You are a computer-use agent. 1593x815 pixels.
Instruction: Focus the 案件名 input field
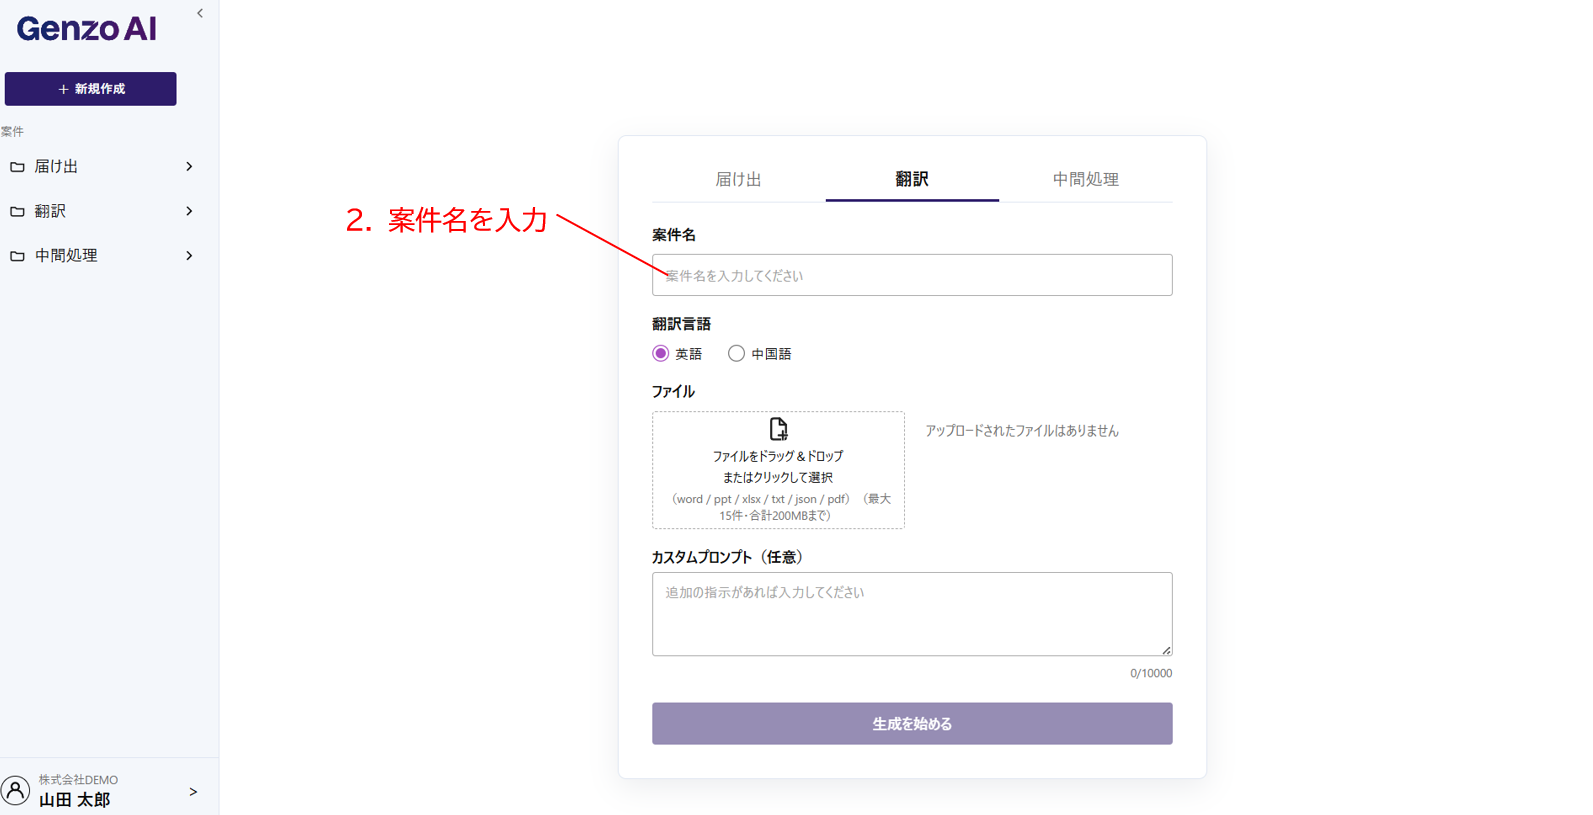point(912,275)
